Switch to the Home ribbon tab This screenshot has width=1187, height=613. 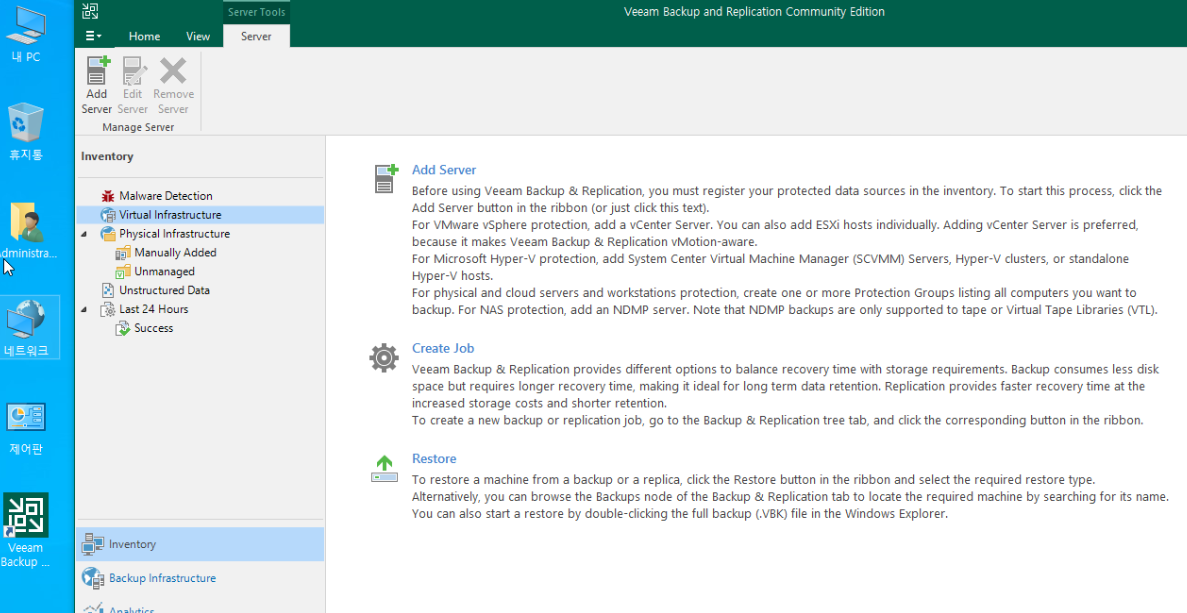click(144, 36)
